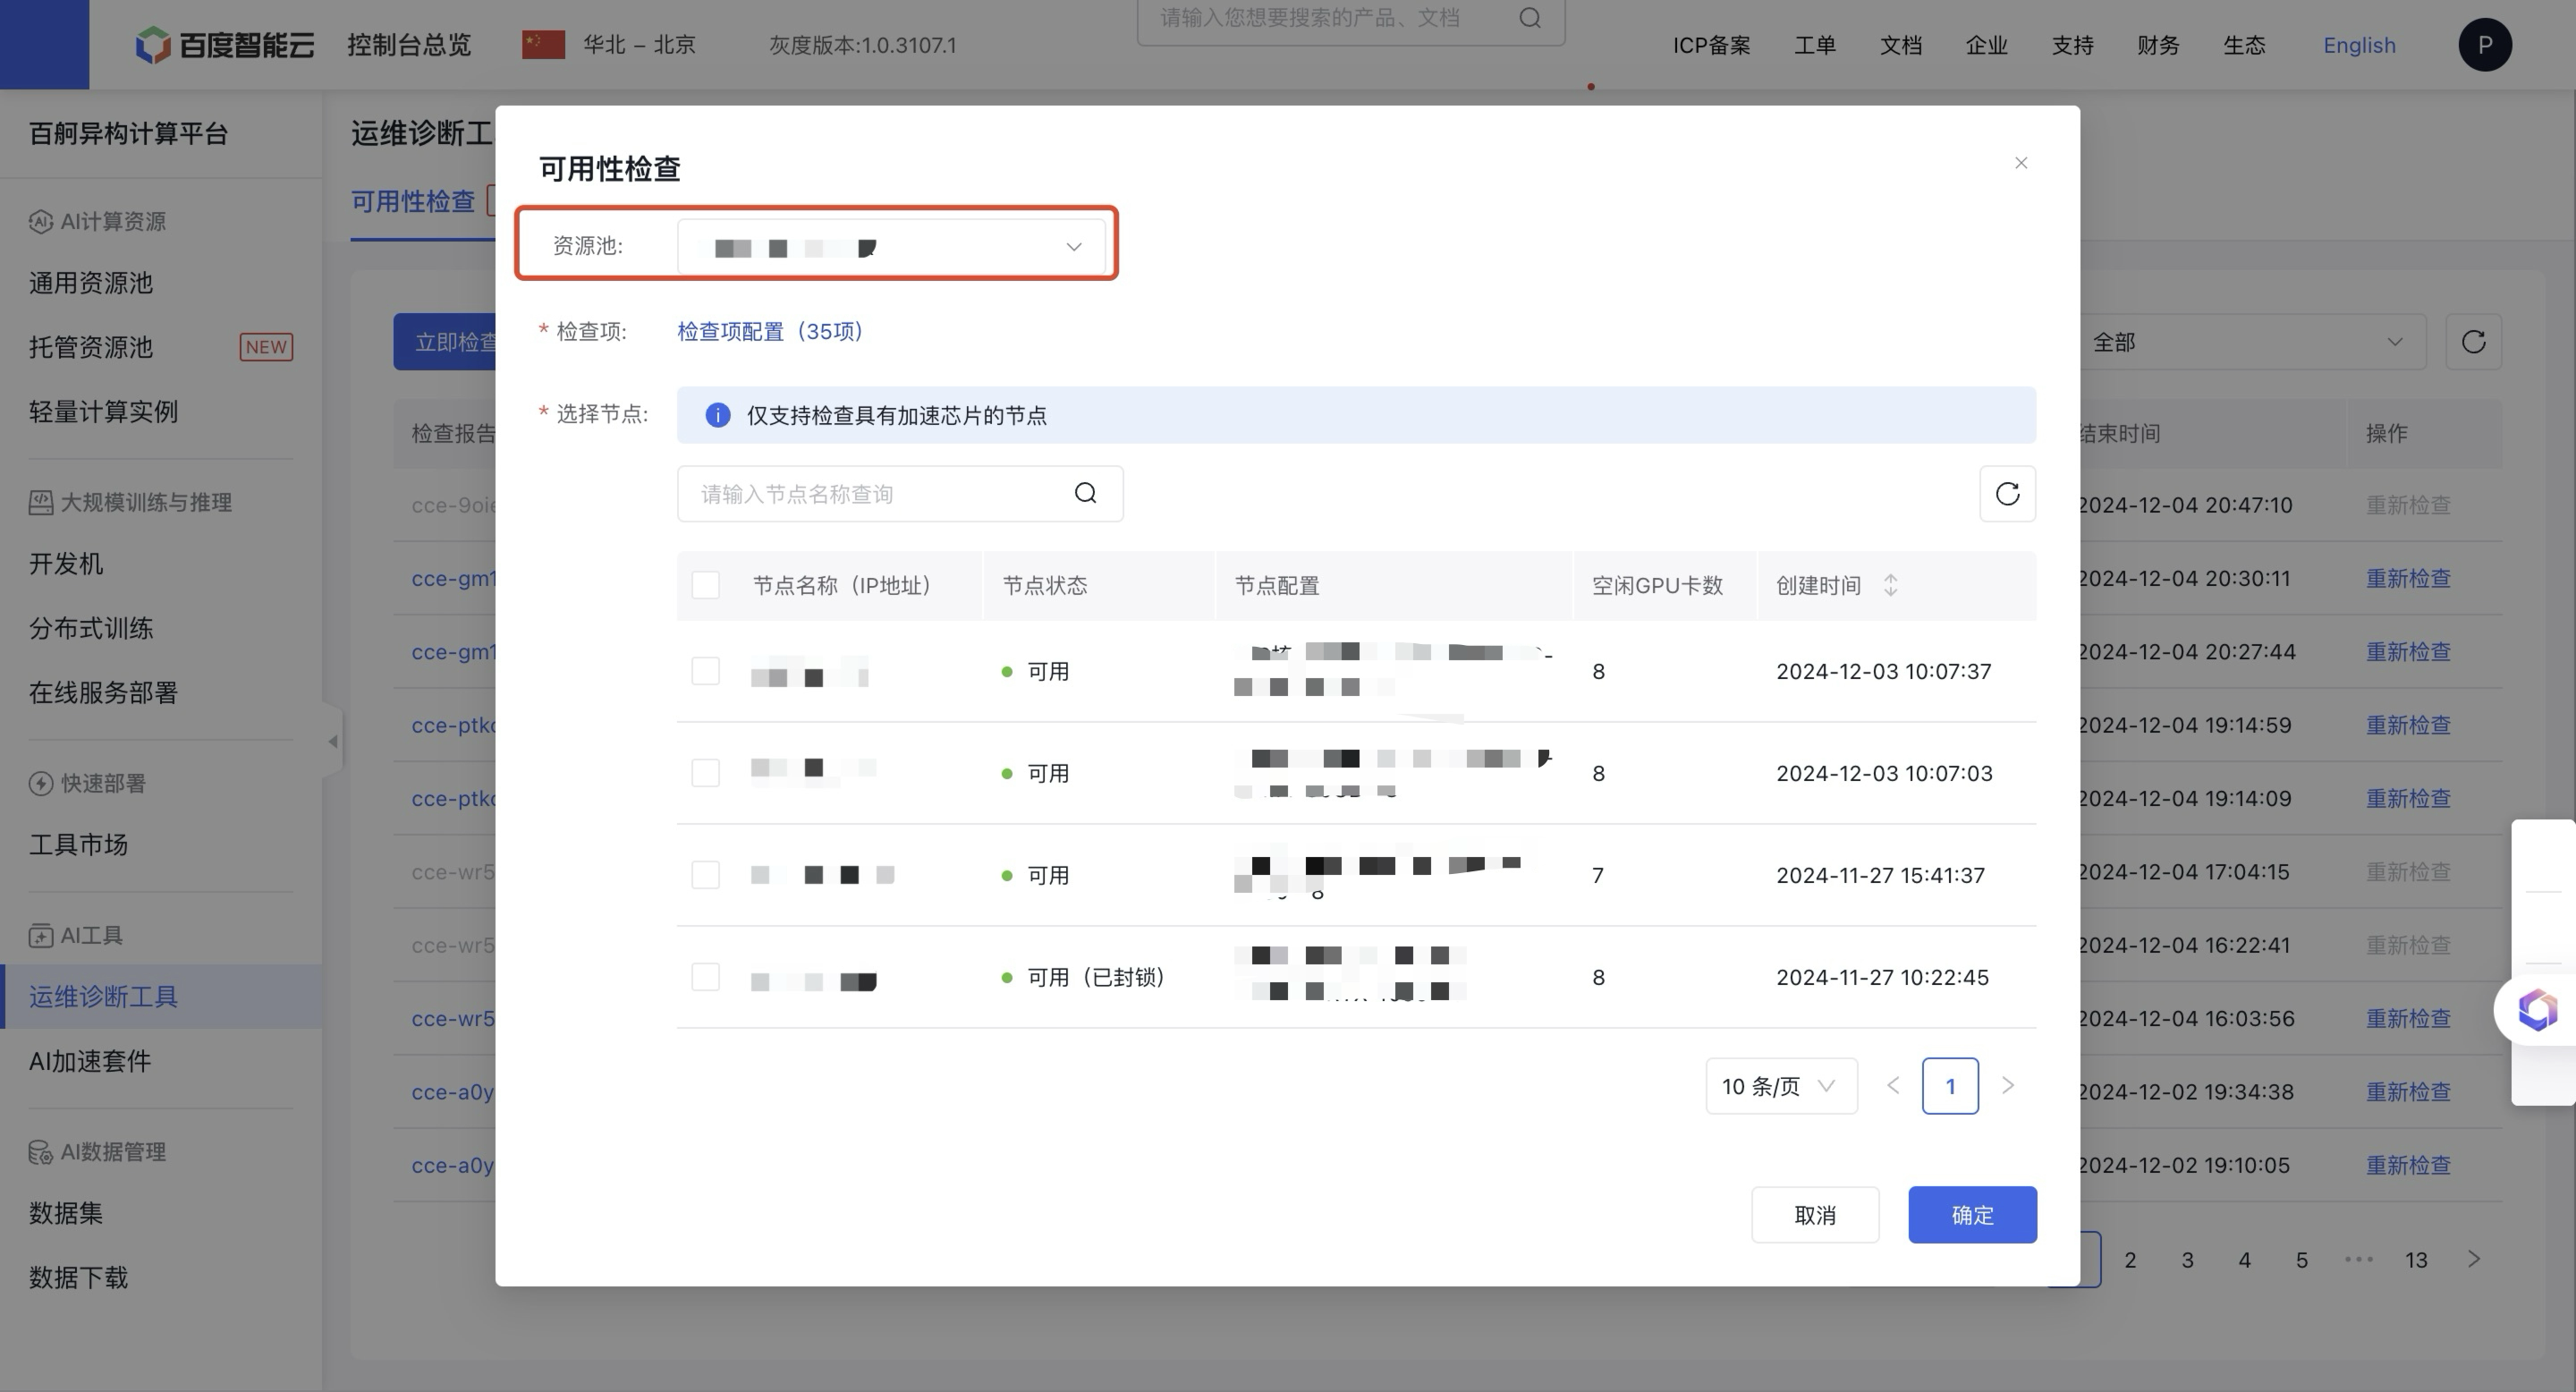The image size is (2576, 1392).
Task: Click the top search magnifier icon
Action: point(1530,17)
